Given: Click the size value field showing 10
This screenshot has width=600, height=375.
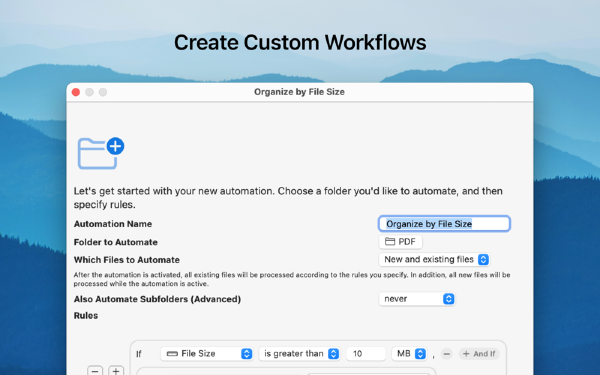Looking at the screenshot, I should click(366, 354).
